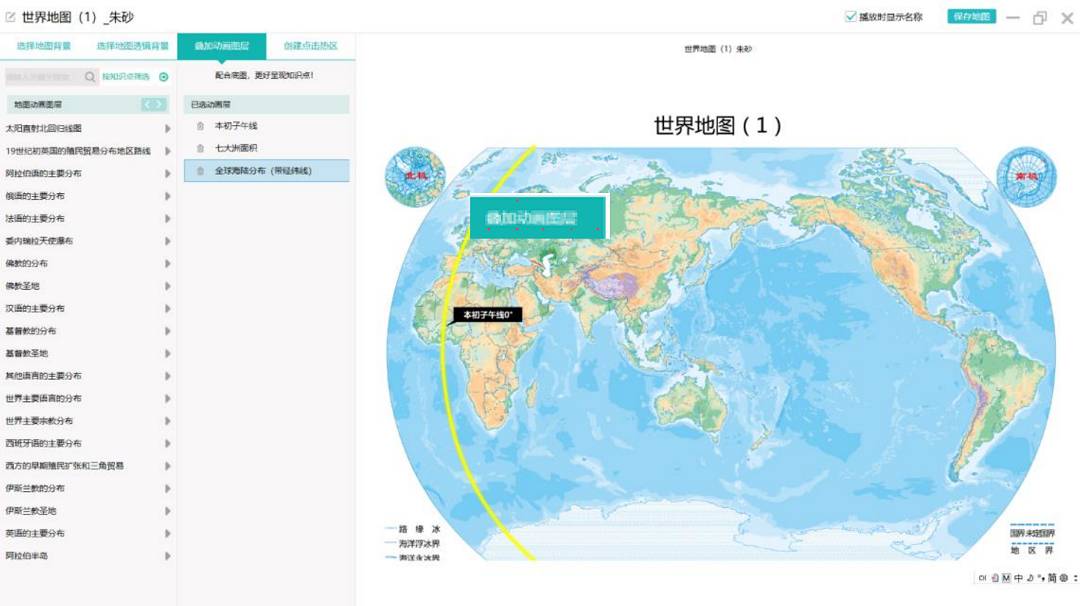Go to the next page of 地图动画图层
This screenshot has width=1080, height=606.
[160, 104]
